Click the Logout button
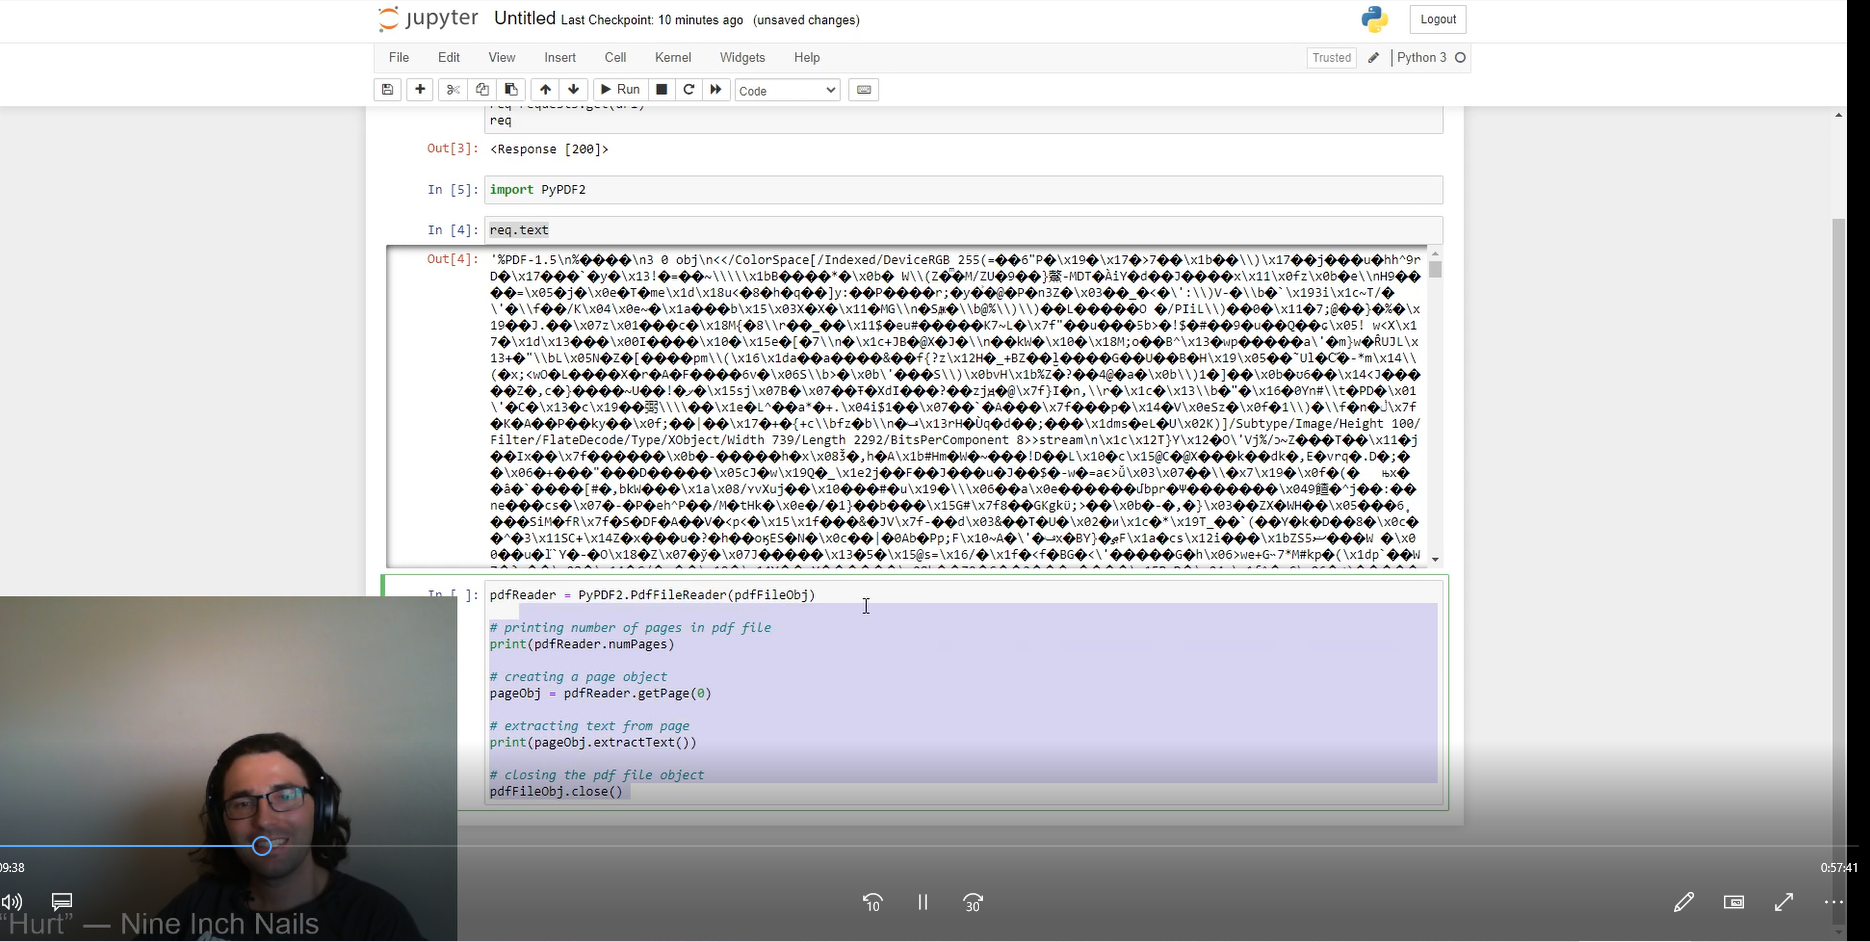The height and width of the screenshot is (942, 1870). (1437, 19)
